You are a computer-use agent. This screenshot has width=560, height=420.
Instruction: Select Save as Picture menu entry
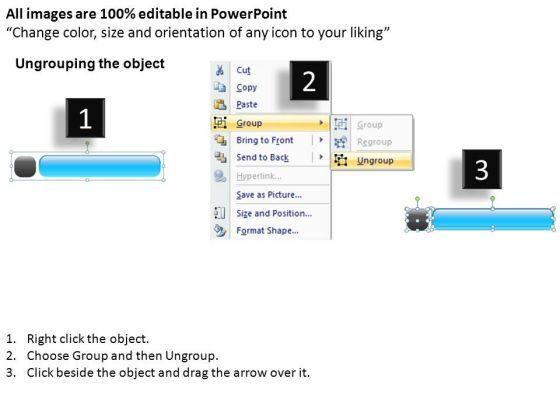click(269, 195)
